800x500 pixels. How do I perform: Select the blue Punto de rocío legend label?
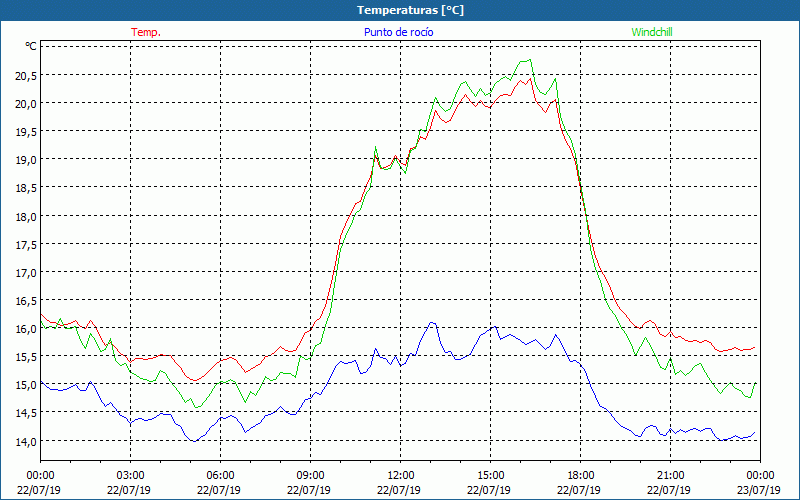click(x=398, y=32)
